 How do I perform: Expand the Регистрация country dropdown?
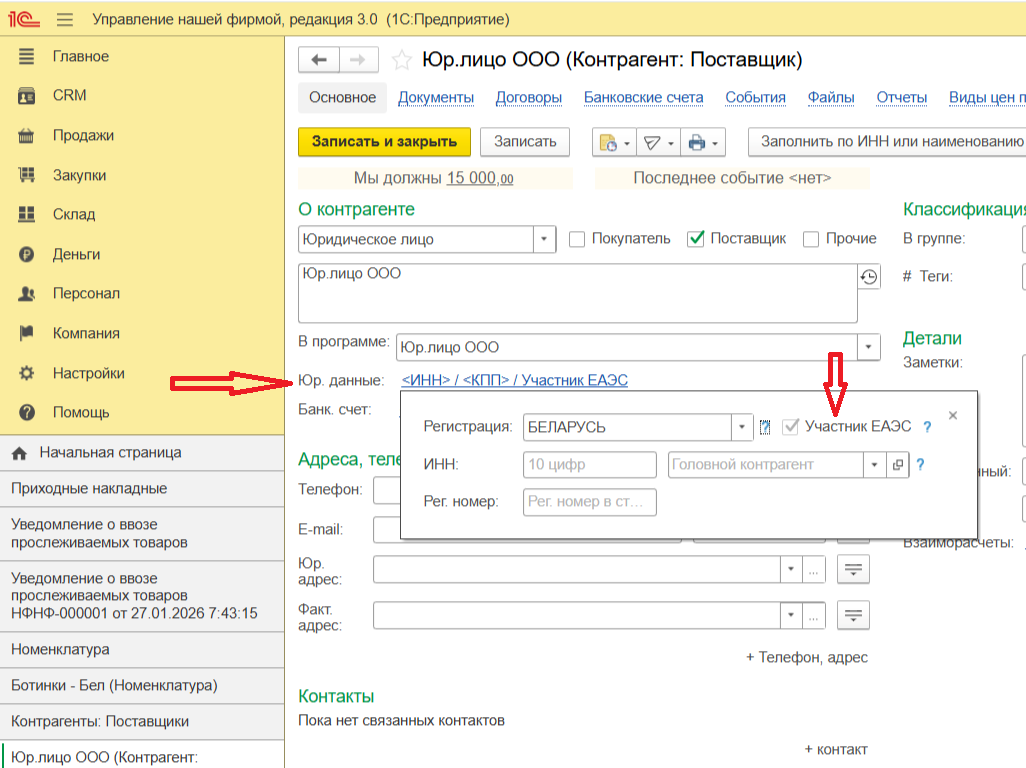[741, 427]
